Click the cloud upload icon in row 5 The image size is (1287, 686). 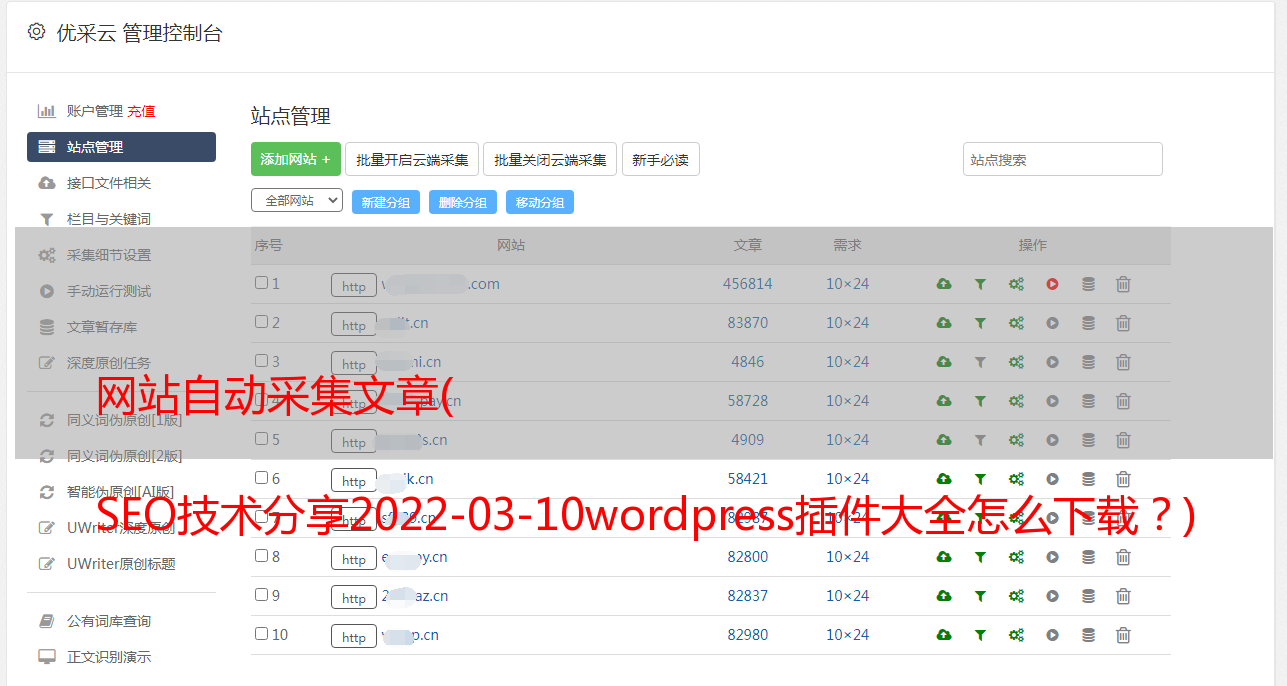(944, 440)
